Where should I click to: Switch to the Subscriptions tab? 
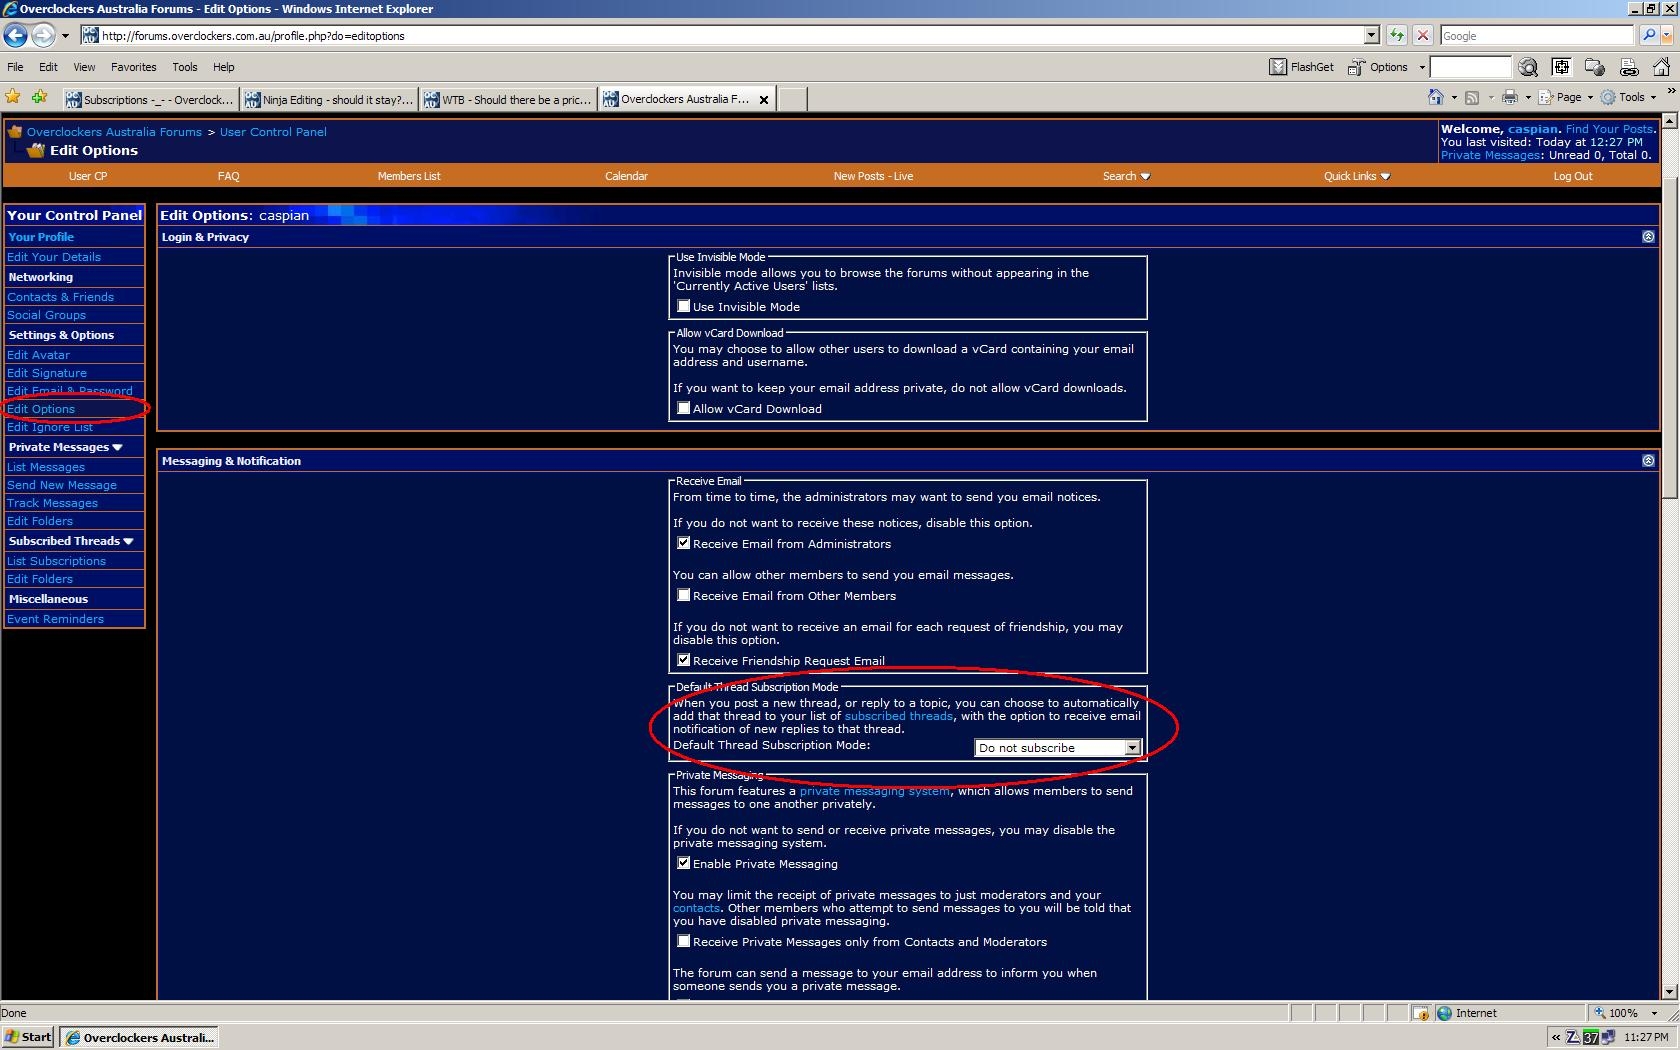click(149, 99)
